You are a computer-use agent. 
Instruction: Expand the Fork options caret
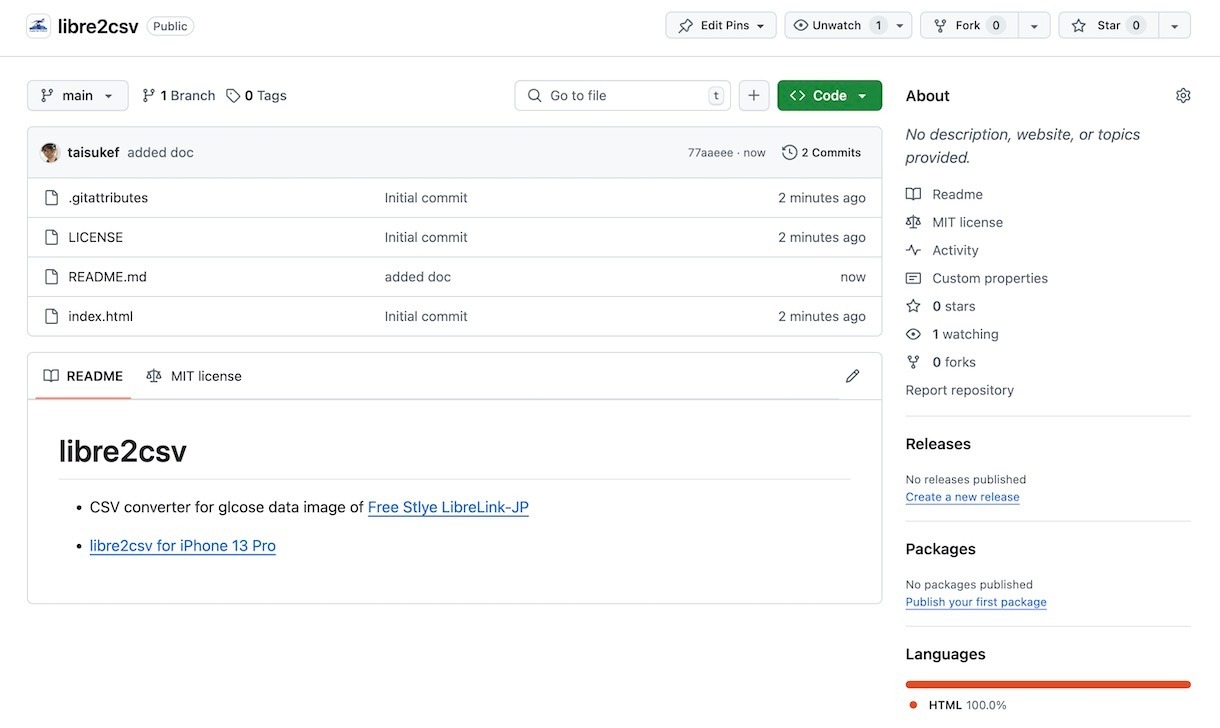click(x=1034, y=26)
